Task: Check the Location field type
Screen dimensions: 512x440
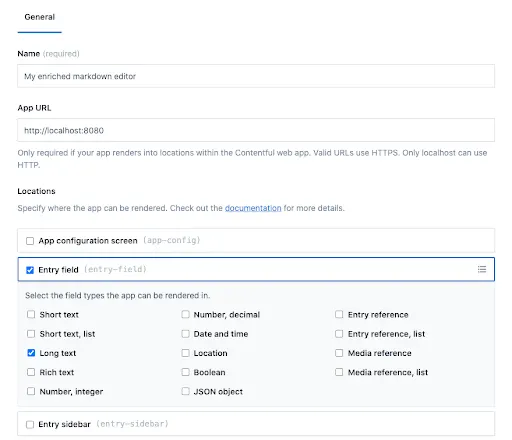Action: tap(185, 353)
